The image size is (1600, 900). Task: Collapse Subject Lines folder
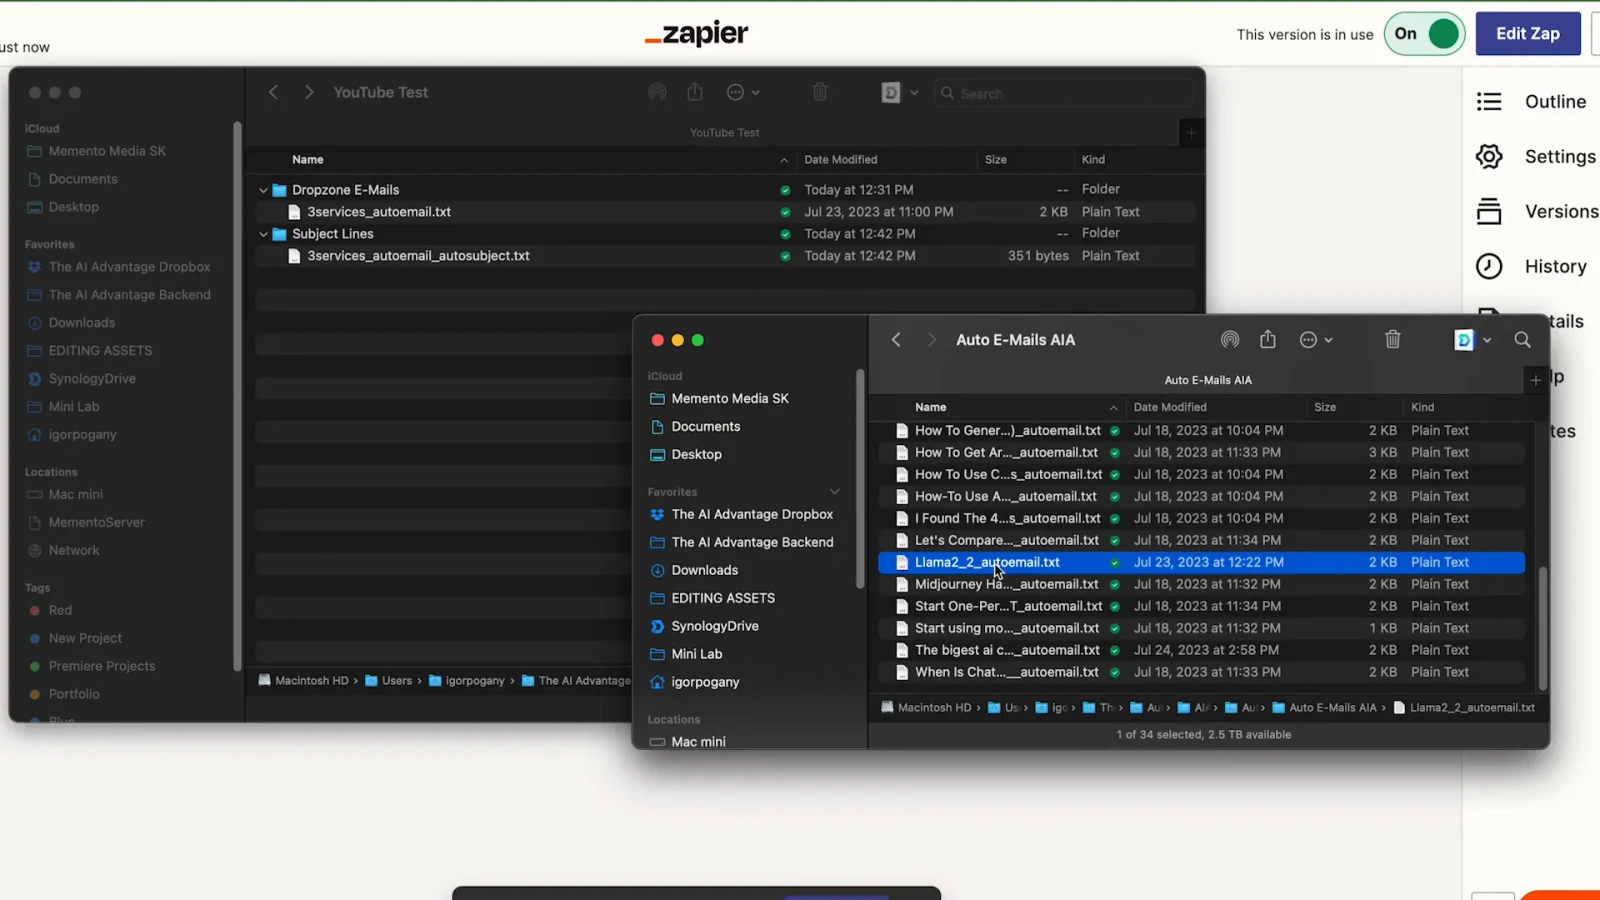pyautogui.click(x=263, y=234)
